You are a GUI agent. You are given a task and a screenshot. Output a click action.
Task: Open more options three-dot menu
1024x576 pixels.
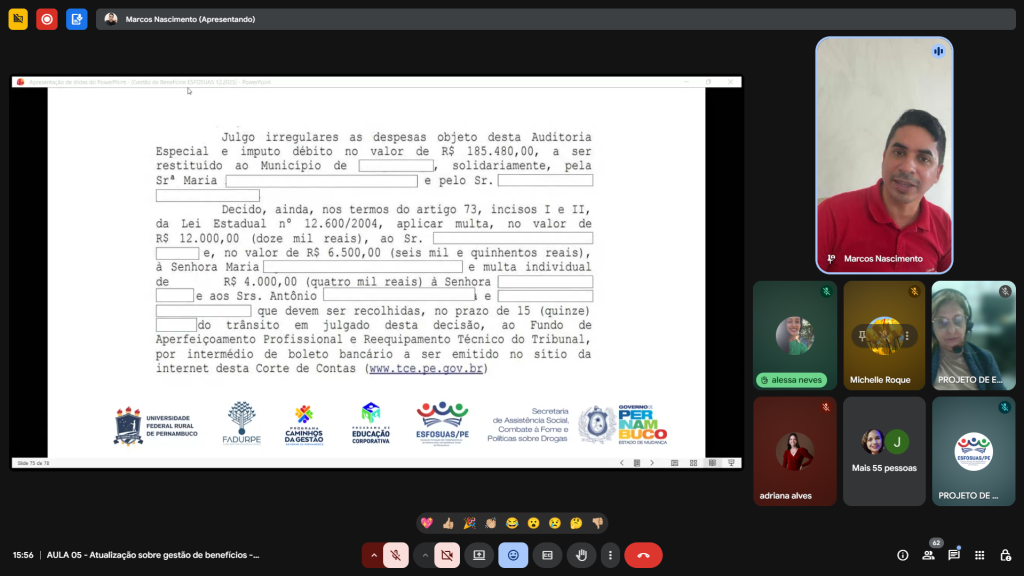tap(609, 555)
